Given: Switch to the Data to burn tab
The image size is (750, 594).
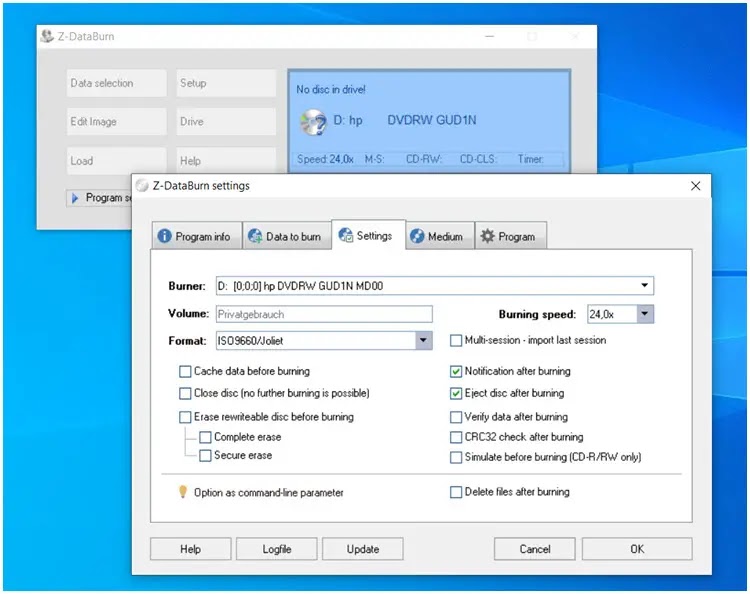Looking at the screenshot, I should click(x=287, y=236).
